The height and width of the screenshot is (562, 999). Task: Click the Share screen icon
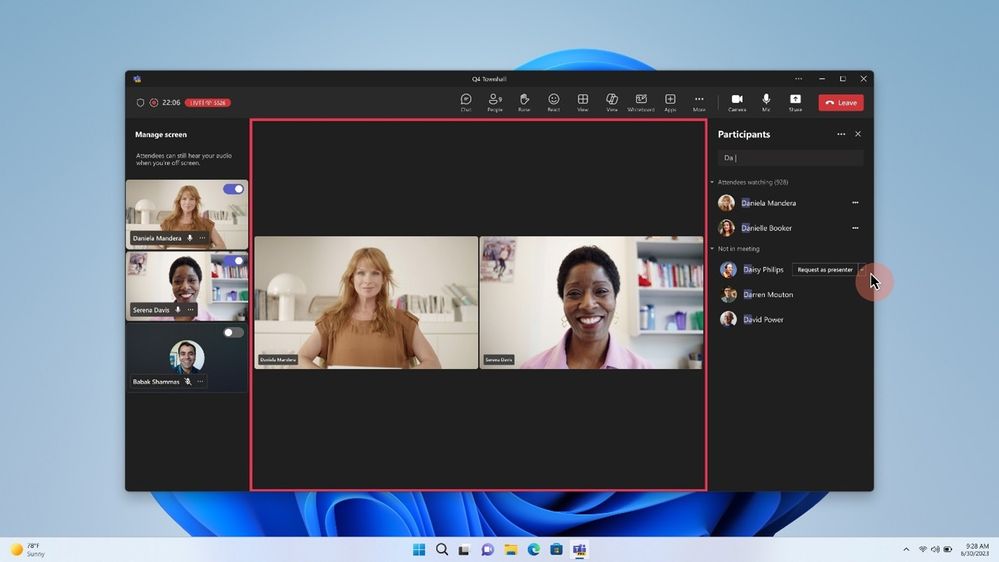tap(795, 102)
